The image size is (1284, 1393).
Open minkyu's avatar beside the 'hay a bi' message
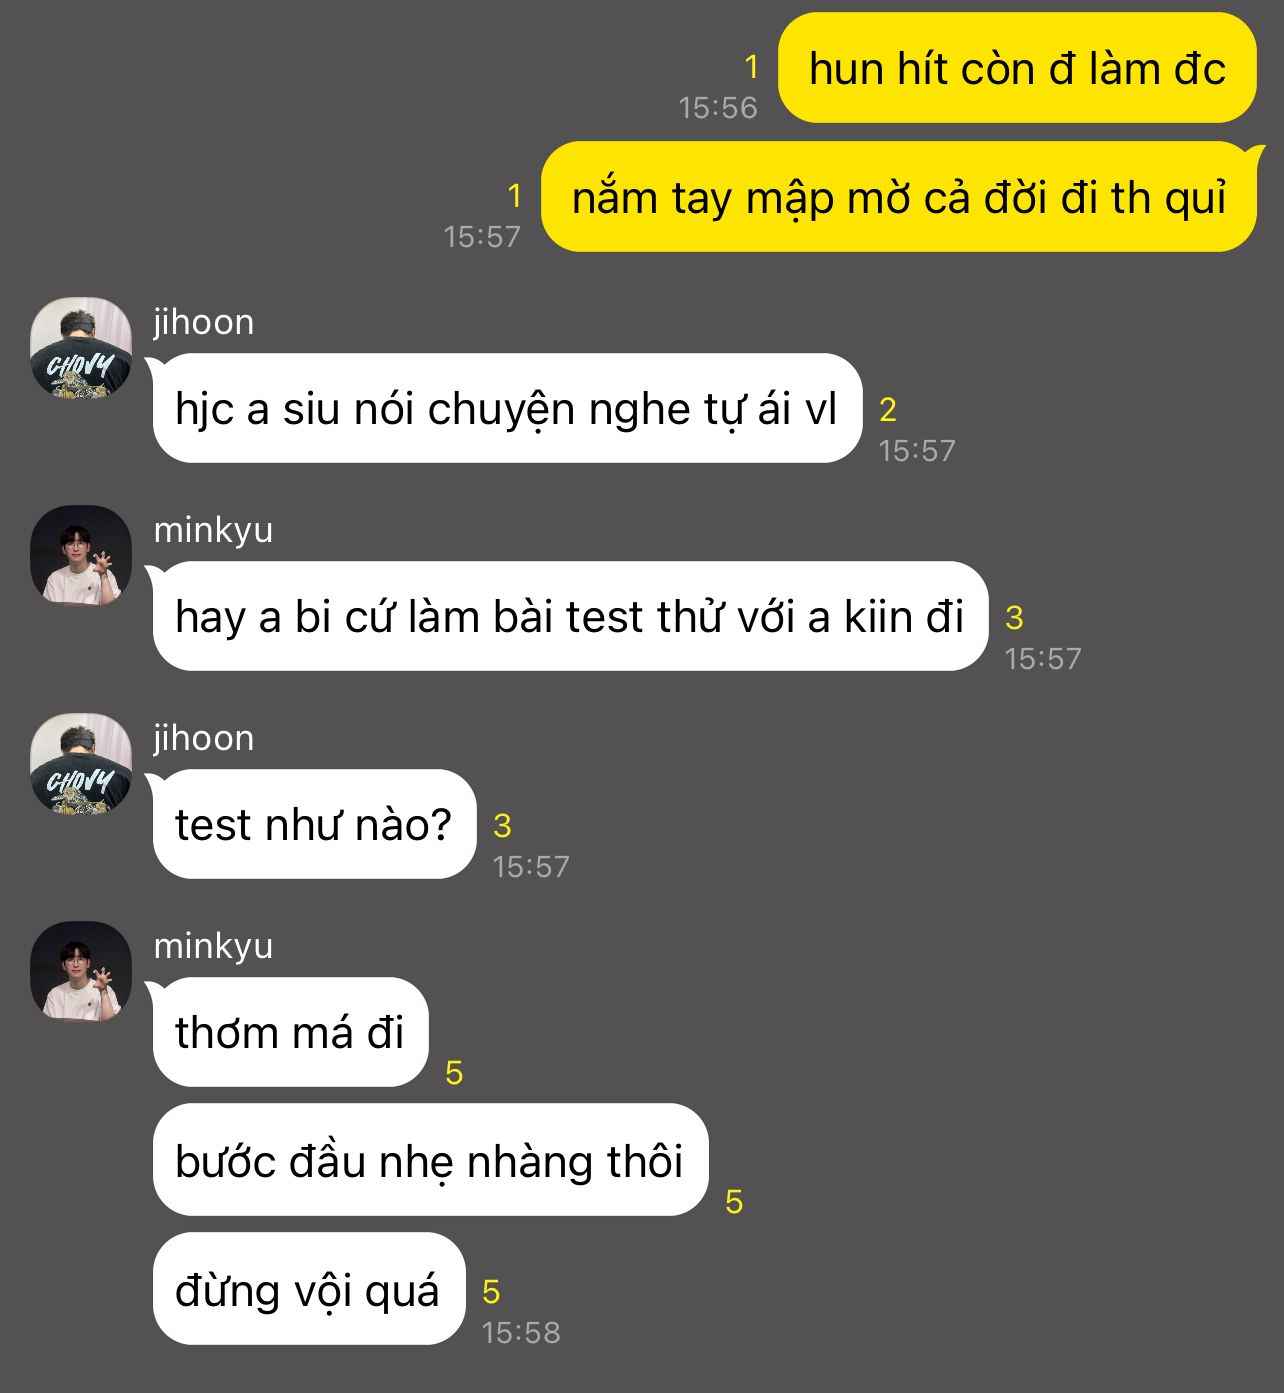point(81,555)
